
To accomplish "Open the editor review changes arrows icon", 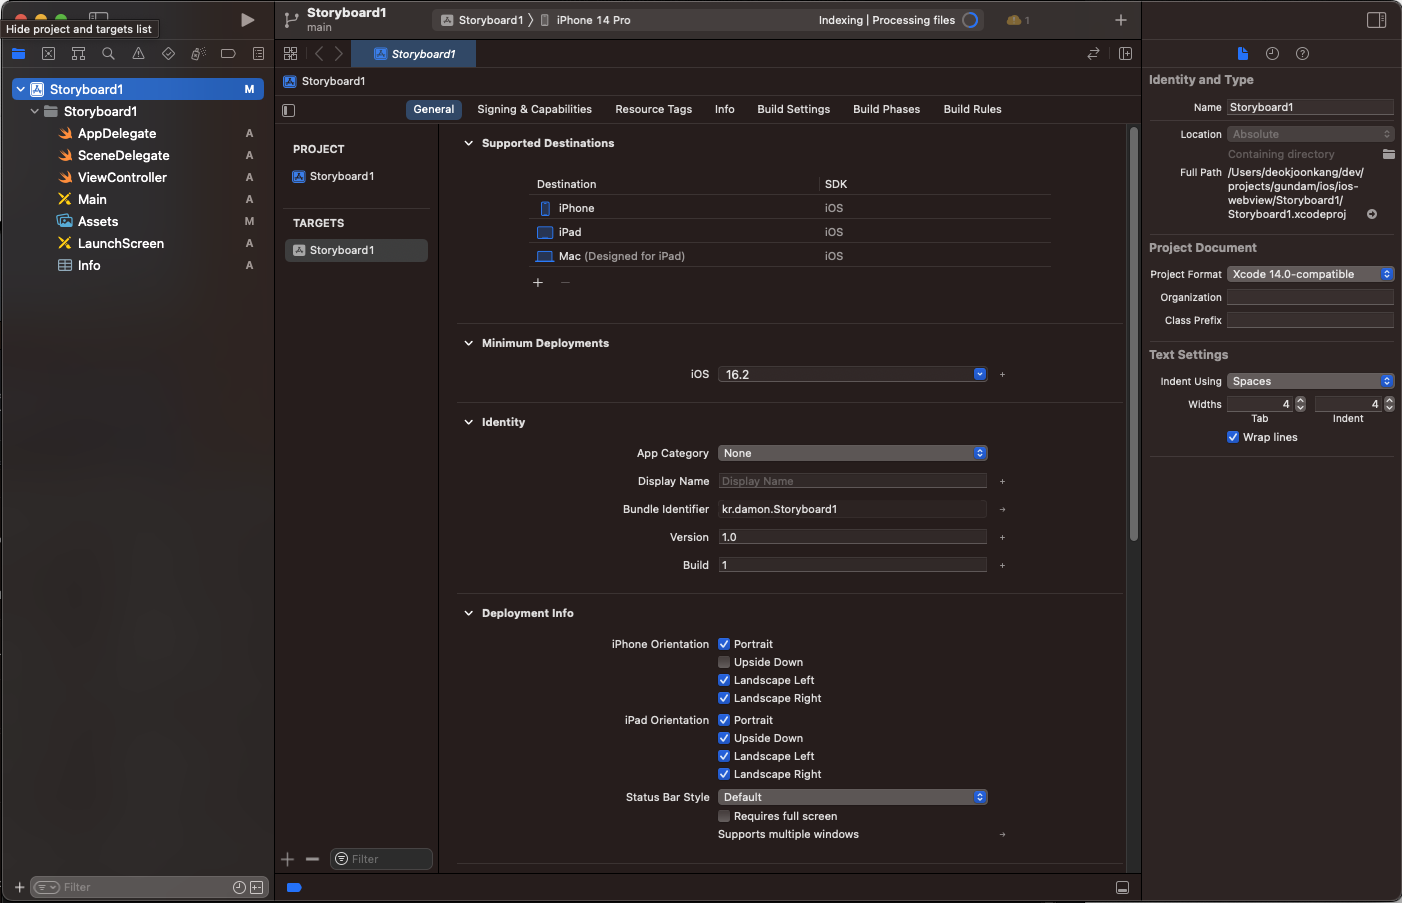I will coord(1093,54).
